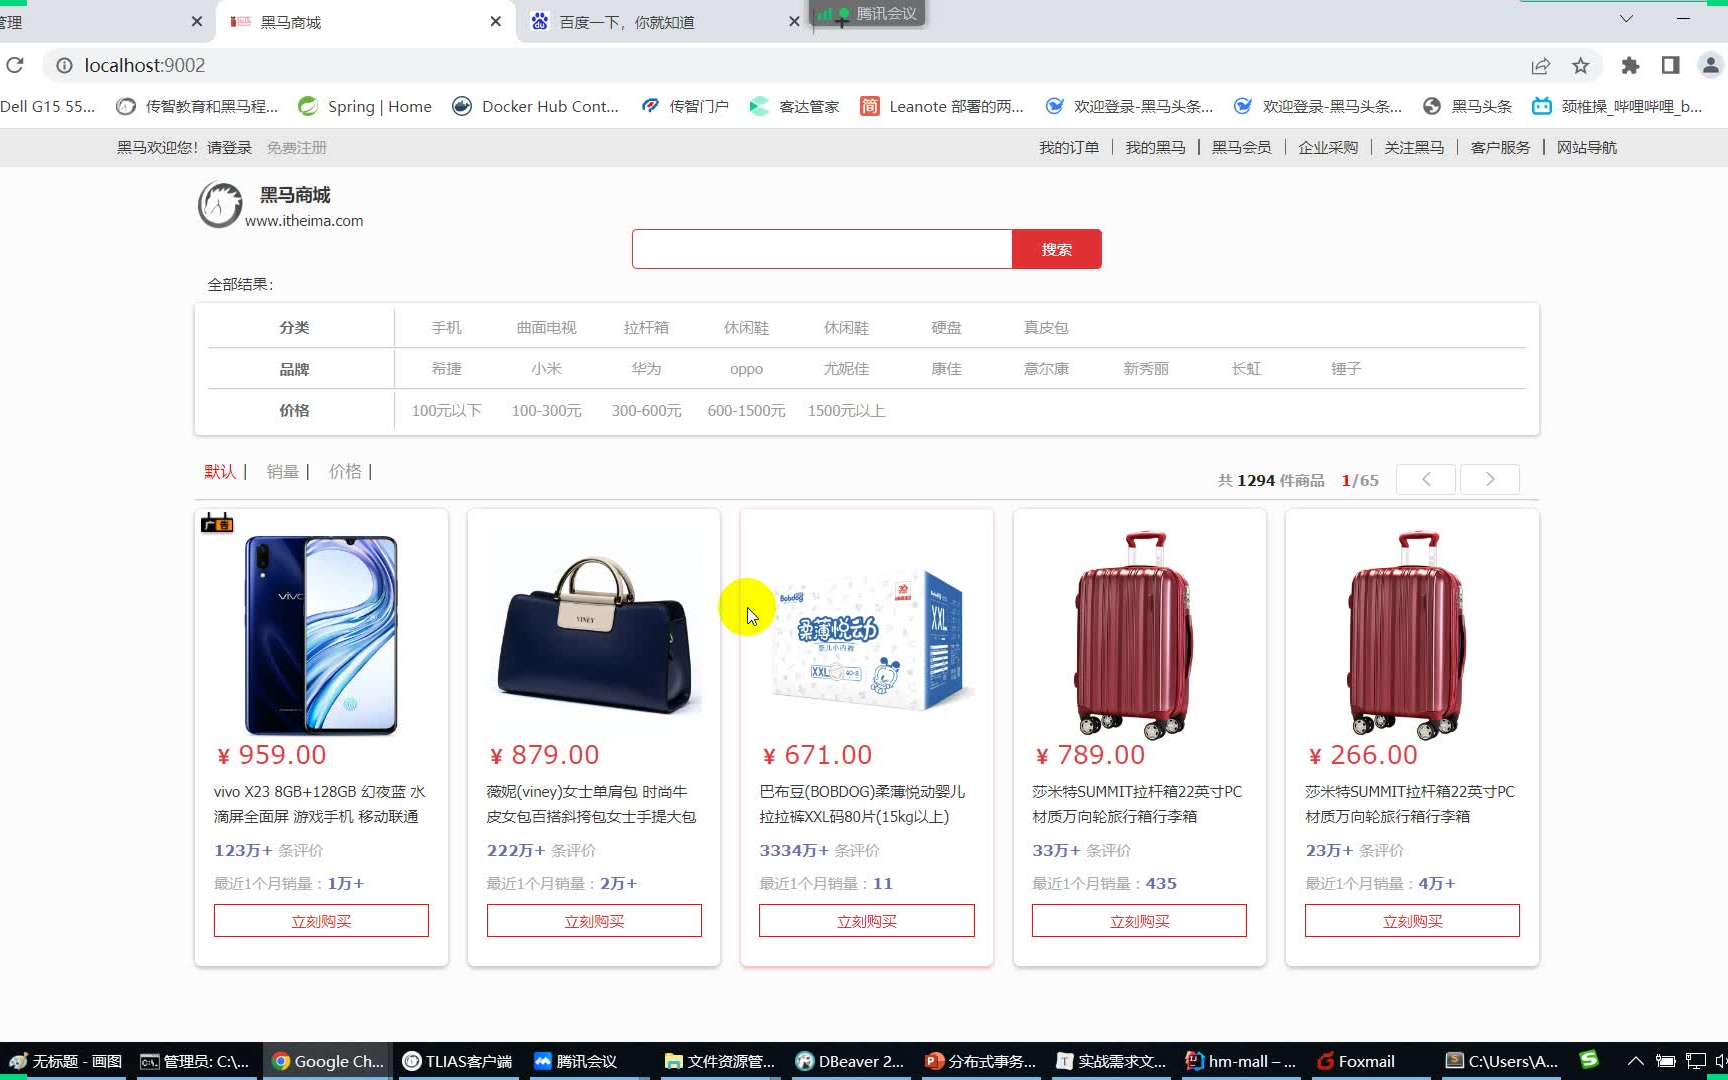The width and height of the screenshot is (1728, 1080).
Task: Sort results by 价格
Action: coord(345,471)
